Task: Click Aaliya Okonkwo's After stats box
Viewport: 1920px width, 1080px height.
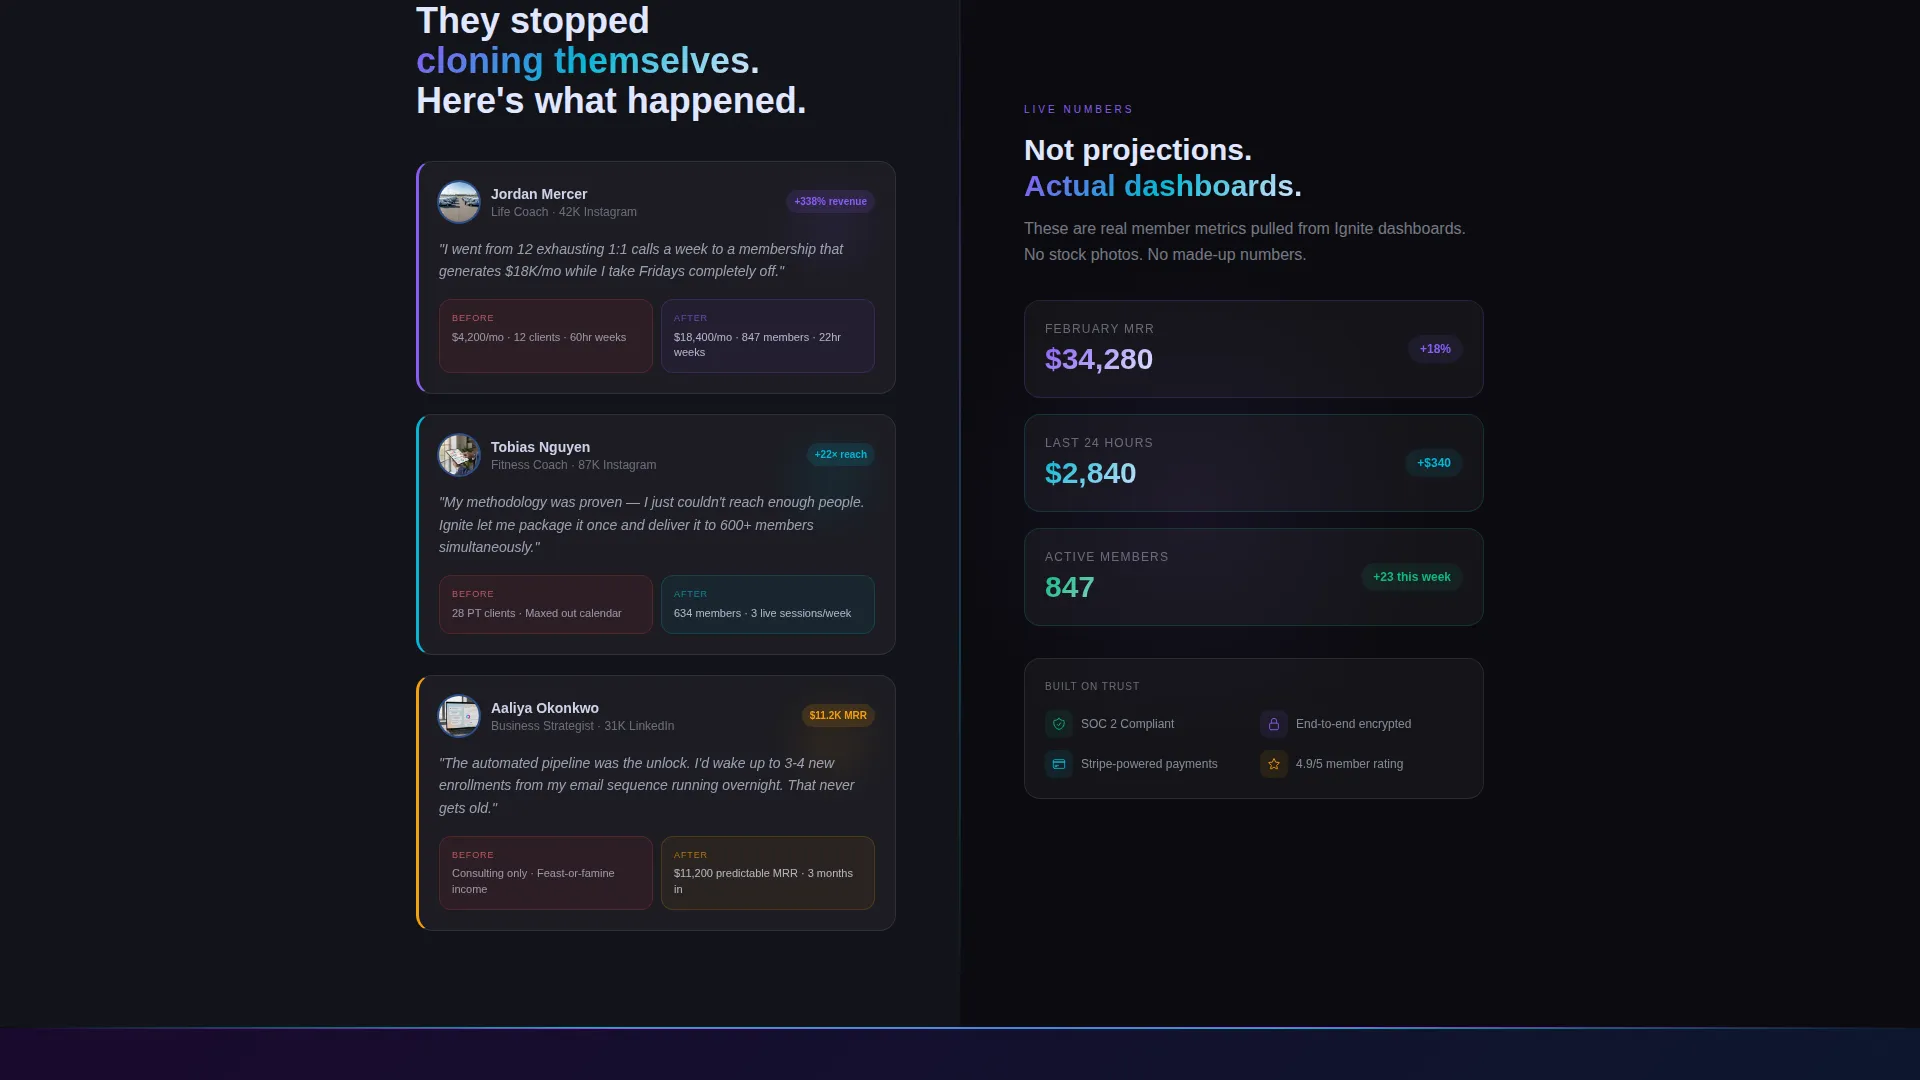Action: [x=767, y=873]
